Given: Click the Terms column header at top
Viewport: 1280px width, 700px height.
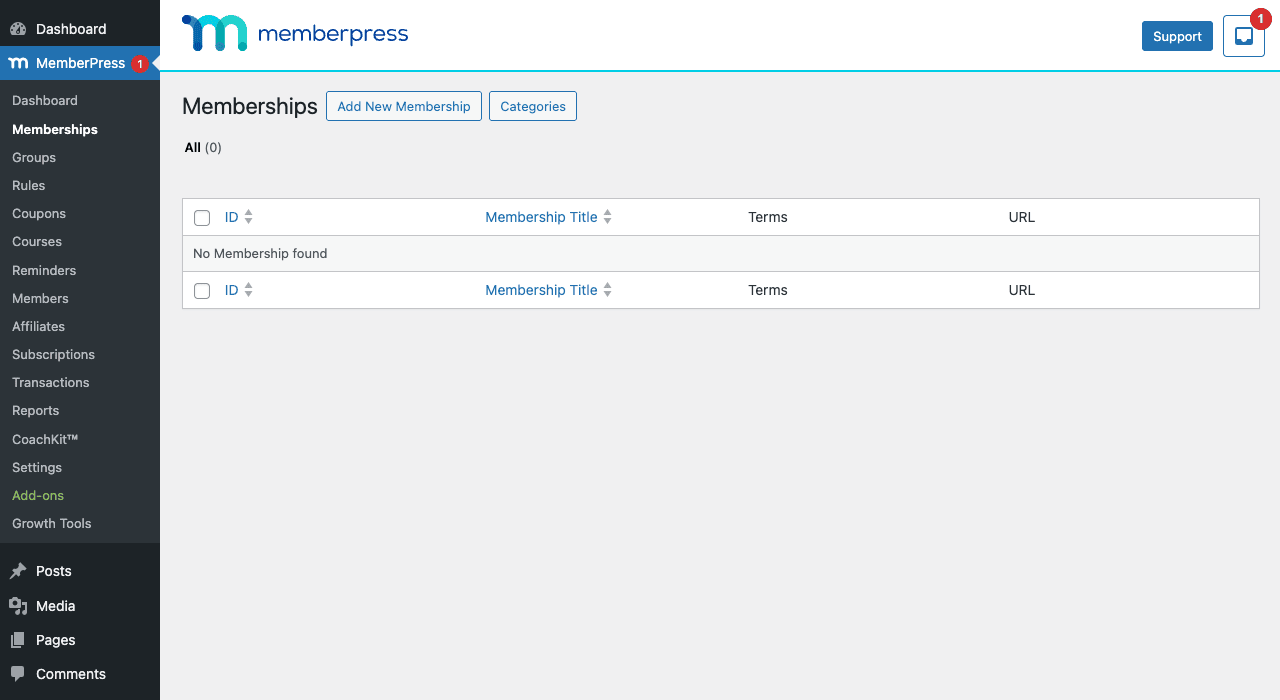Looking at the screenshot, I should tap(768, 217).
